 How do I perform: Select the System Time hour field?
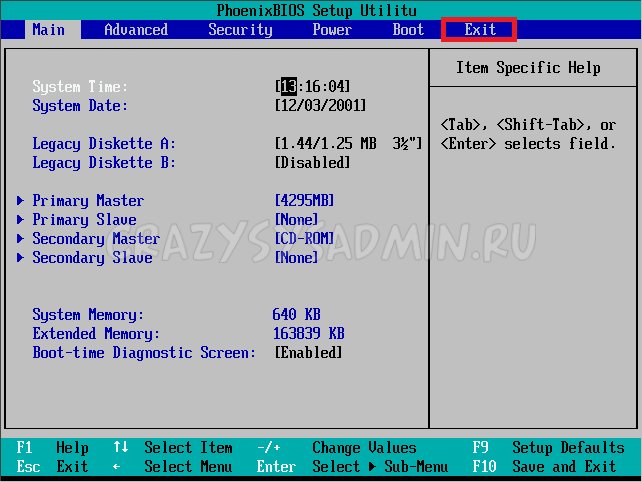[x=288, y=87]
